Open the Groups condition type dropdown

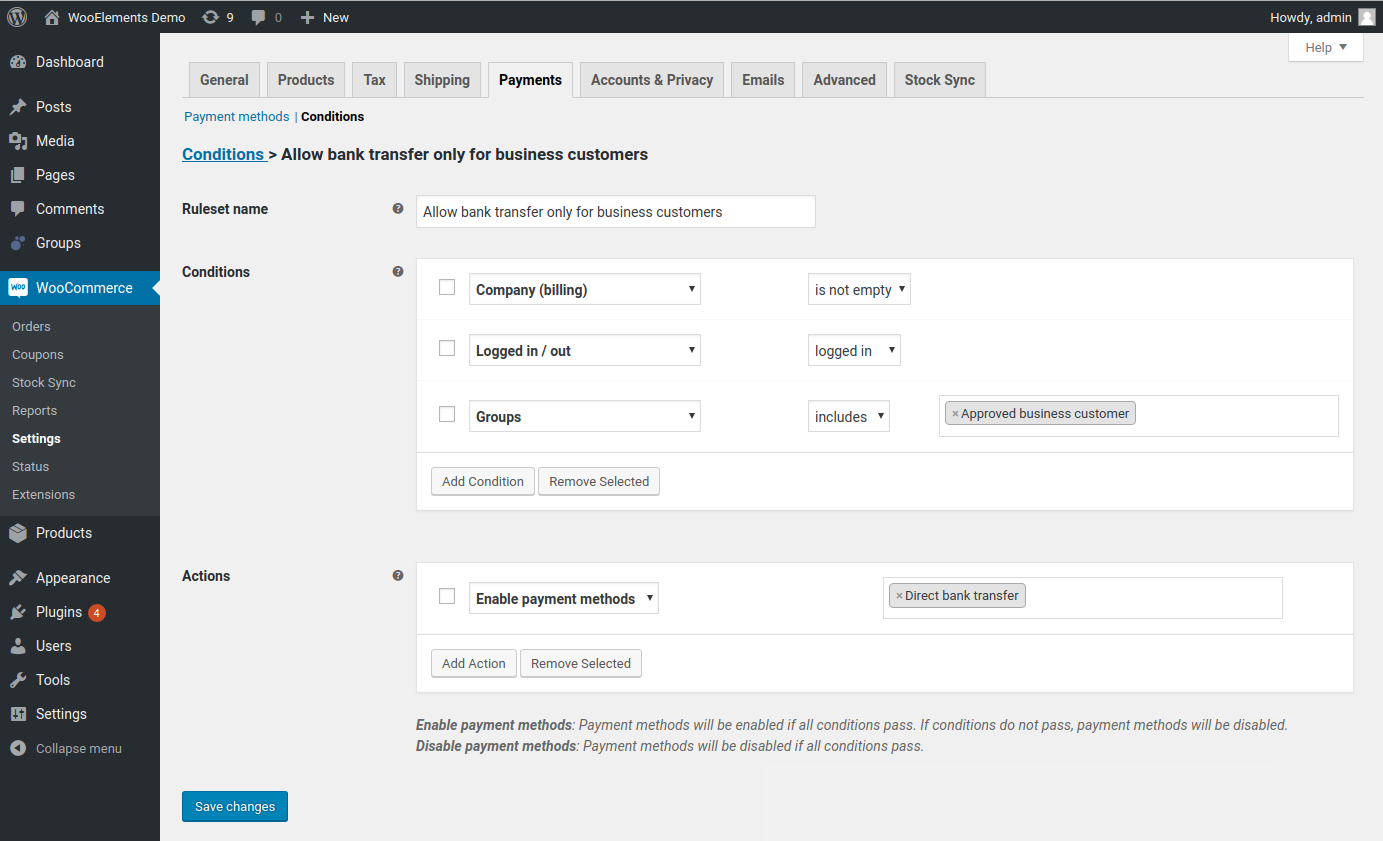(584, 417)
